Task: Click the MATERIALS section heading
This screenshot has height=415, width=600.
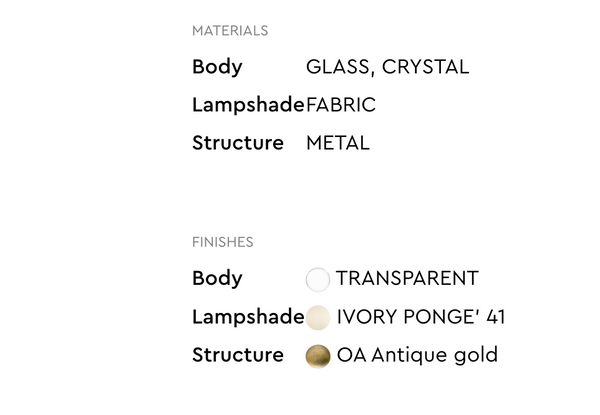Action: click(x=230, y=31)
